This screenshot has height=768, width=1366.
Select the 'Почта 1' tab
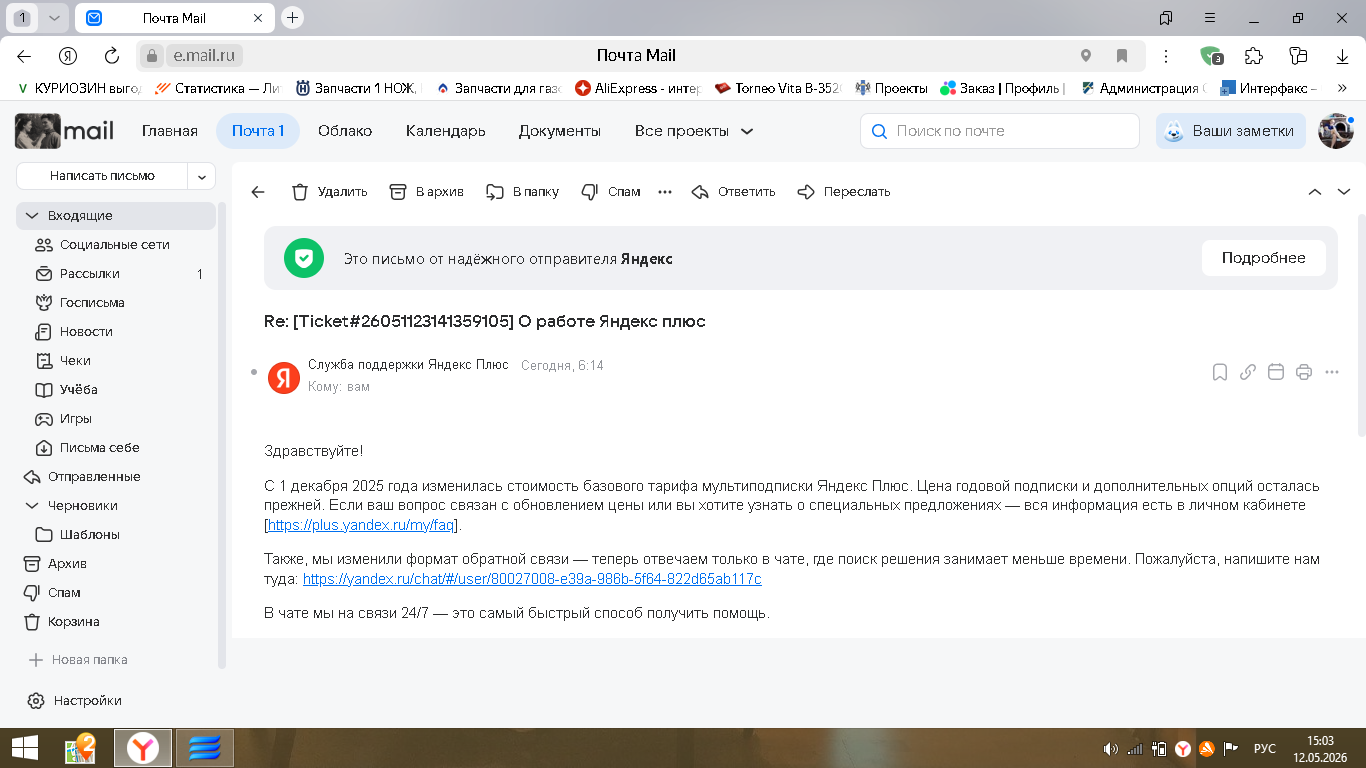tap(258, 131)
